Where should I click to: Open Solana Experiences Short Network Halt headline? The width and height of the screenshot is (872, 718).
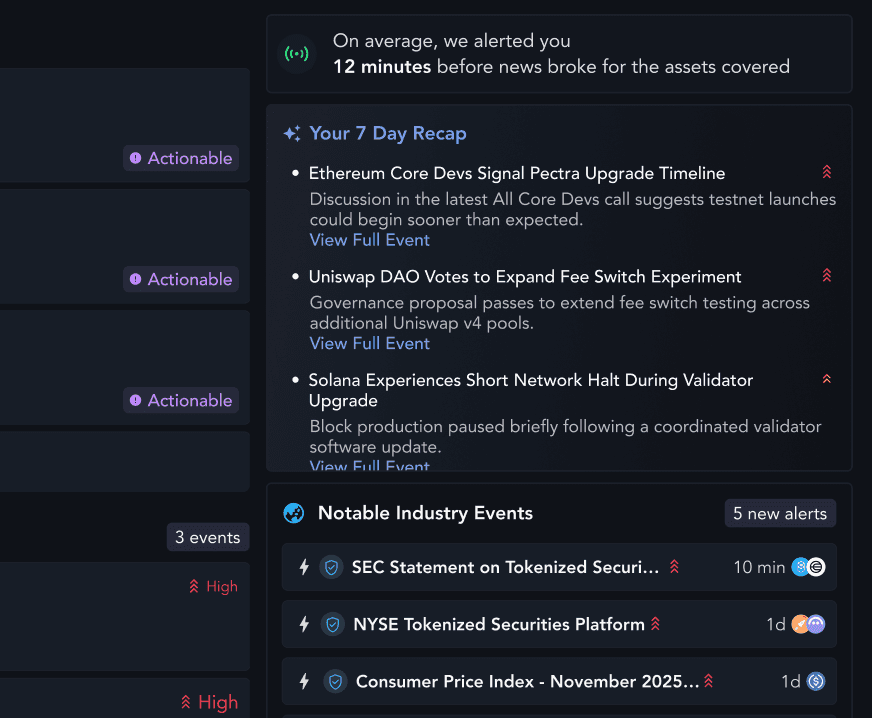pos(531,390)
